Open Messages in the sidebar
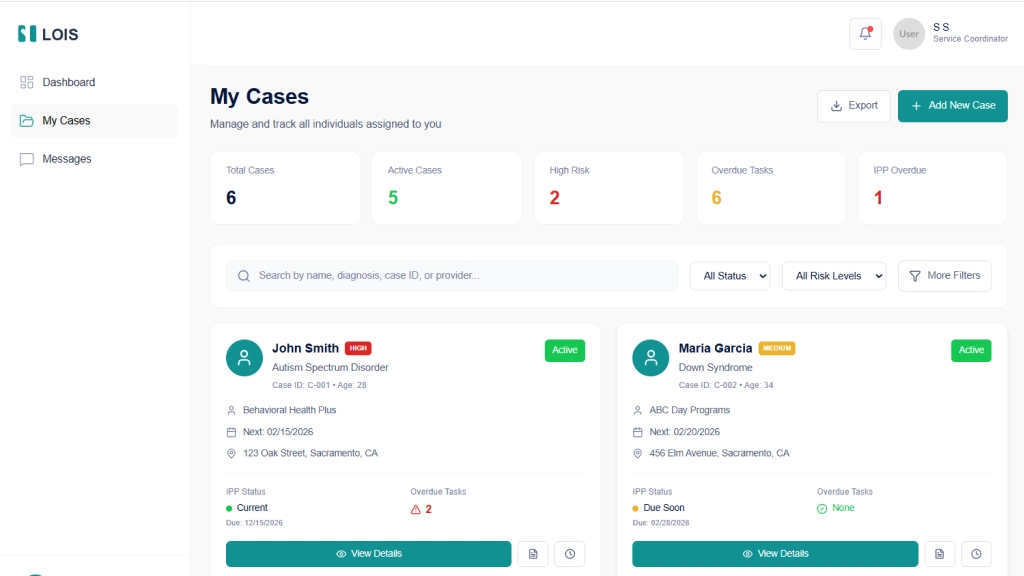The height and width of the screenshot is (576, 1024). click(x=94, y=159)
